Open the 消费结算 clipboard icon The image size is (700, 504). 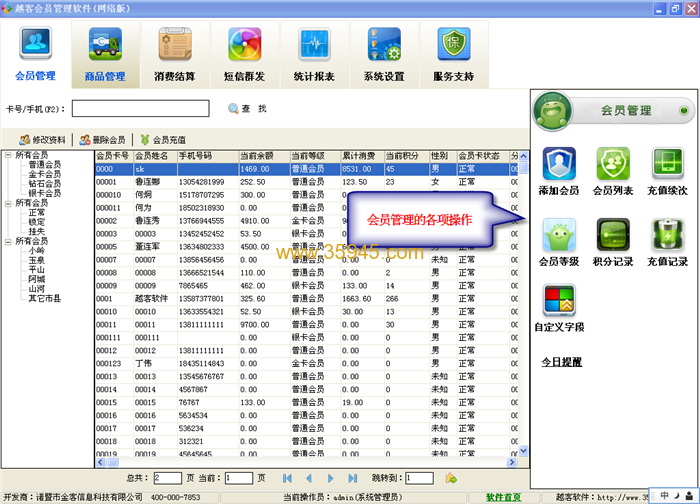[175, 44]
